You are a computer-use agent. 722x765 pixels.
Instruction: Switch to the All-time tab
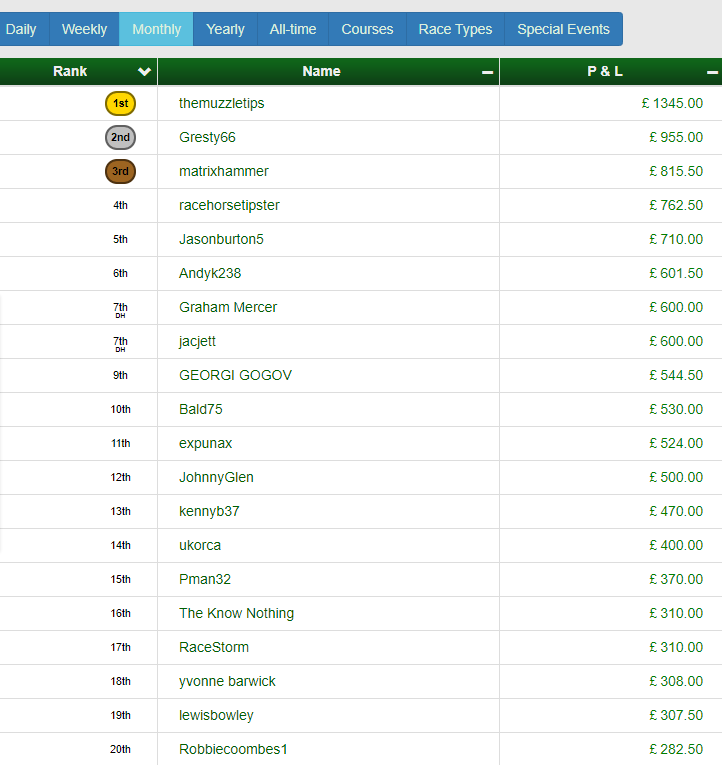[x=293, y=29]
